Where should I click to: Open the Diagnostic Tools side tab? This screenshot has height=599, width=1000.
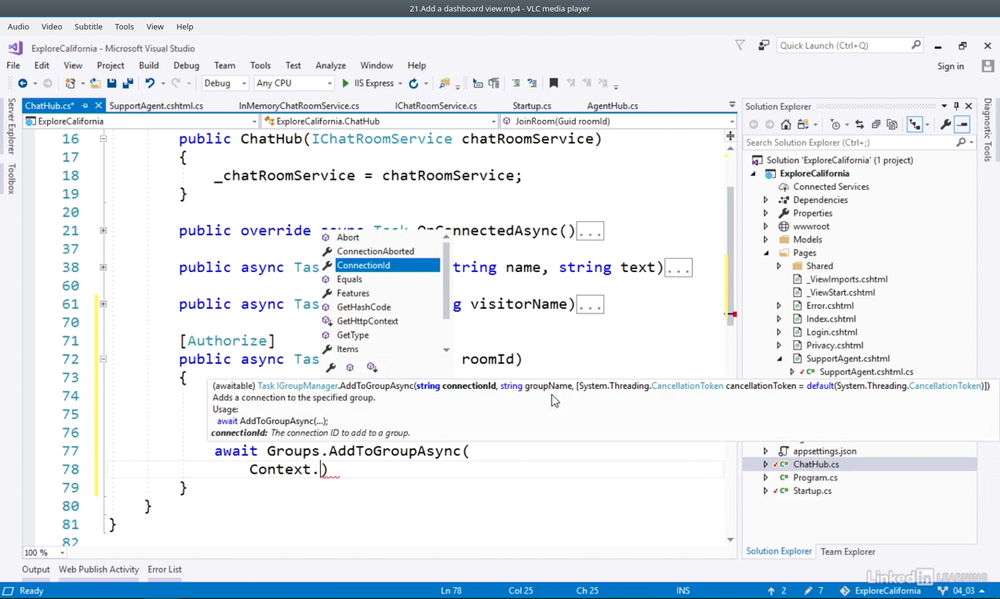coord(987,130)
